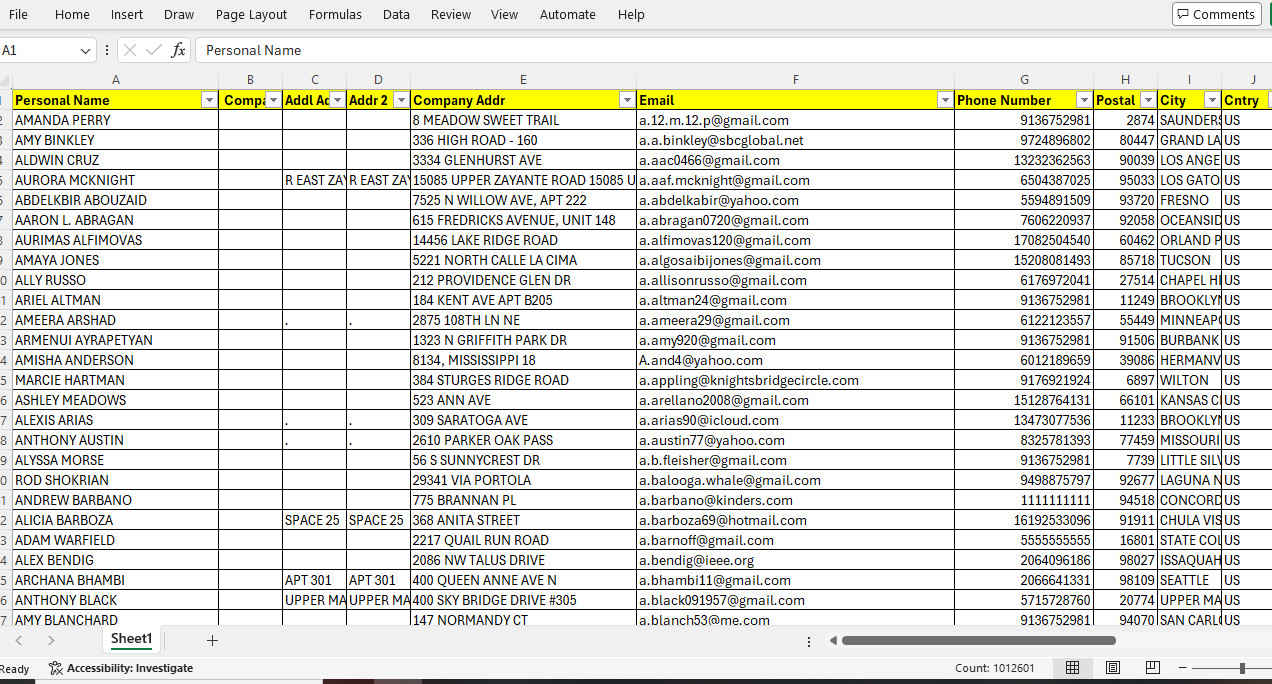This screenshot has width=1272, height=684.
Task: Click previous sheet navigation arrow
Action: pyautogui.click(x=19, y=640)
